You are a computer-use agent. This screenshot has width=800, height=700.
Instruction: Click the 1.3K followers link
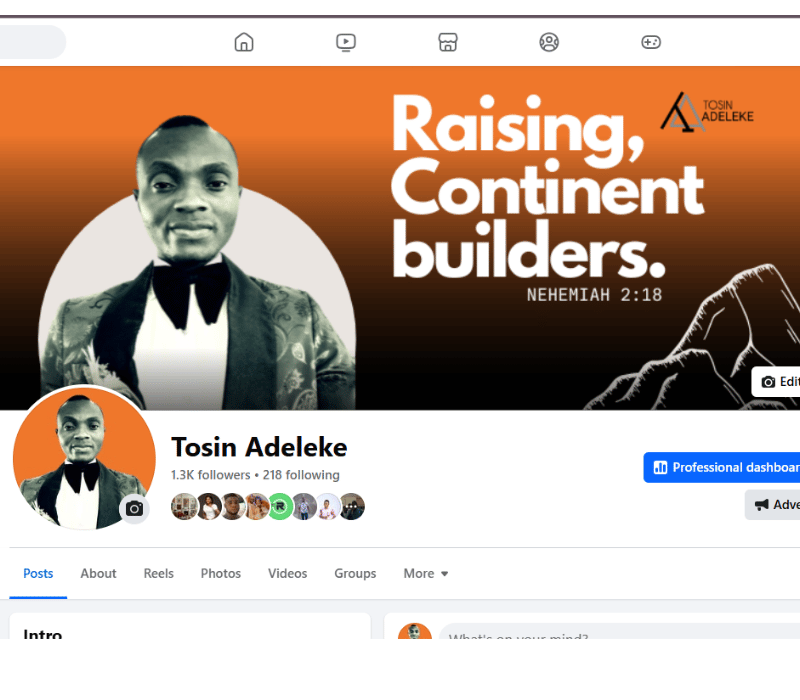coord(211,475)
